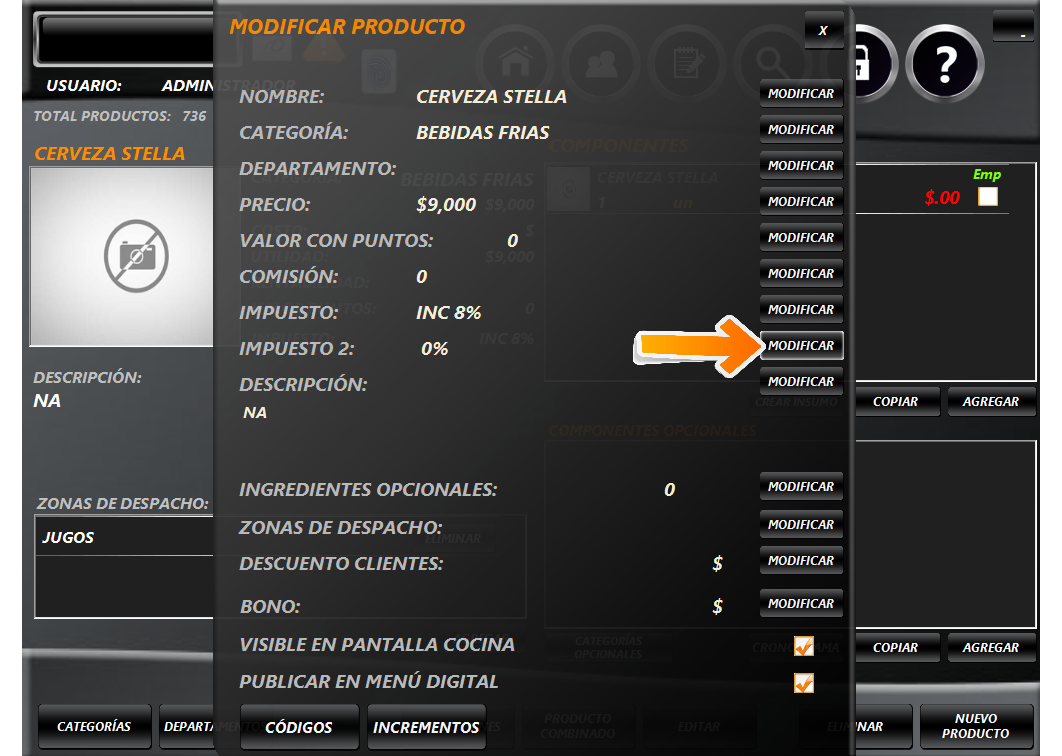Open the INCREMENTOS section
The height and width of the screenshot is (756, 1062).
pyautogui.click(x=426, y=727)
